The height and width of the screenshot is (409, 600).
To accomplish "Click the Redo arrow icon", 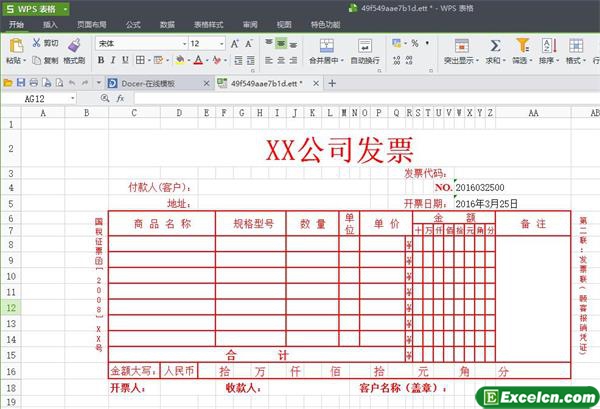I will (x=85, y=83).
